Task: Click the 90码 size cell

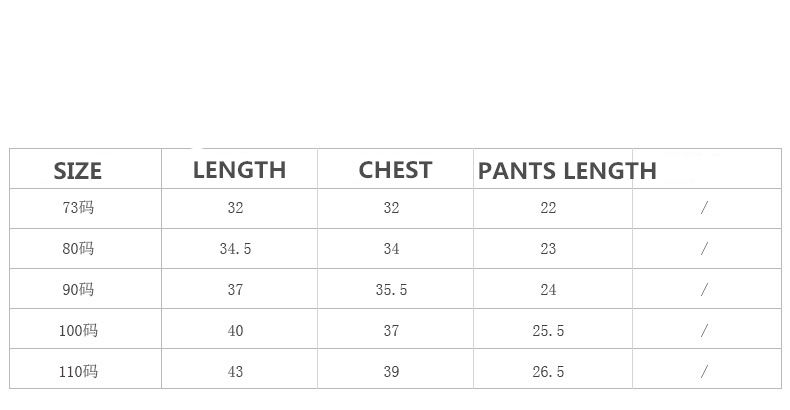Action: pyautogui.click(x=78, y=290)
